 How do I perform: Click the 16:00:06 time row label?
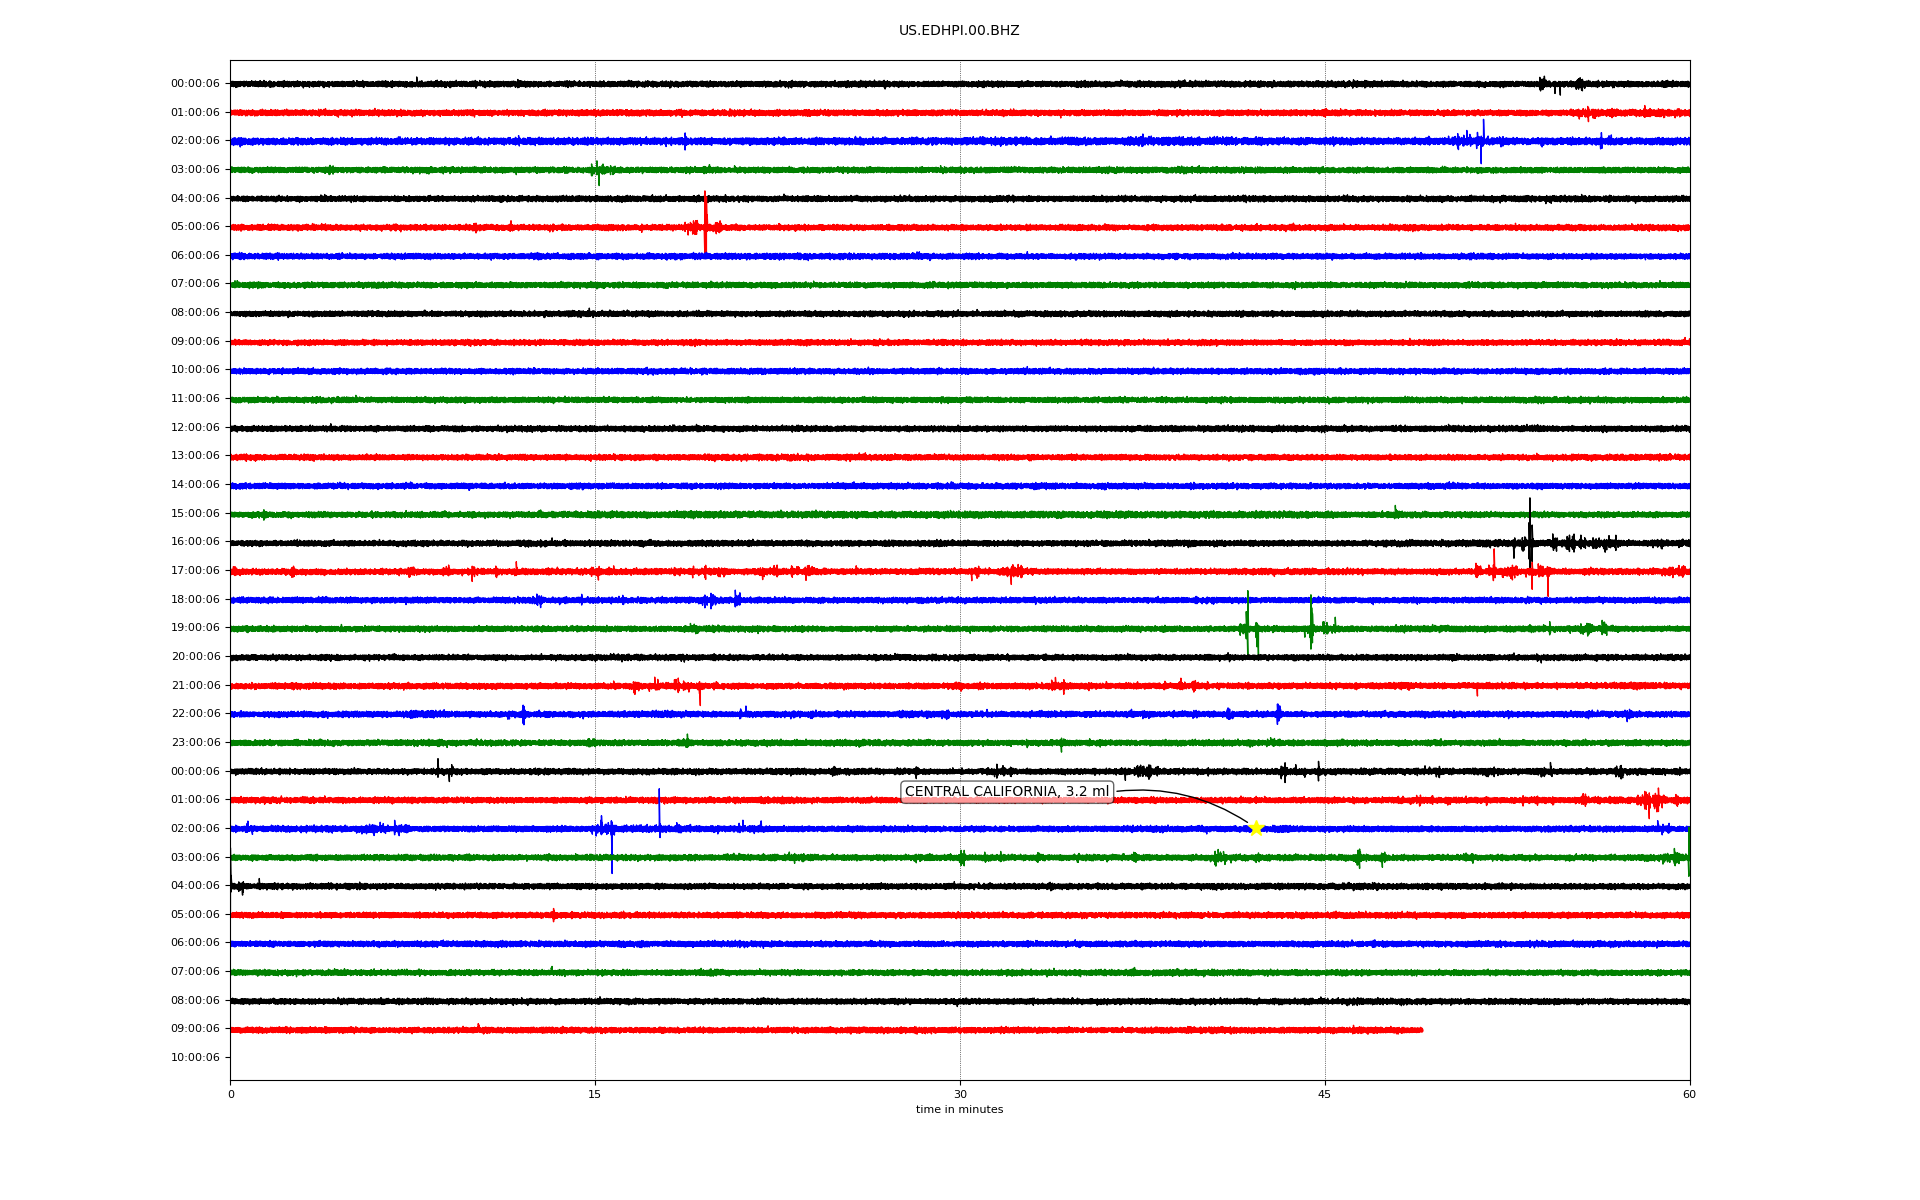195,542
